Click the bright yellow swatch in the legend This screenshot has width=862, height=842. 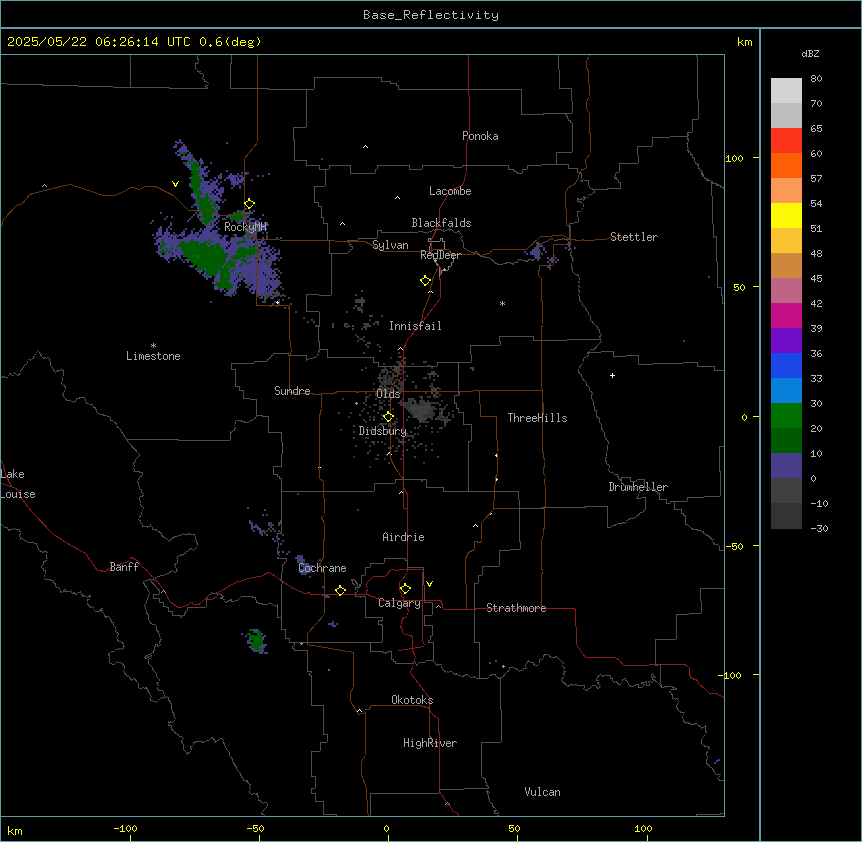(x=786, y=215)
